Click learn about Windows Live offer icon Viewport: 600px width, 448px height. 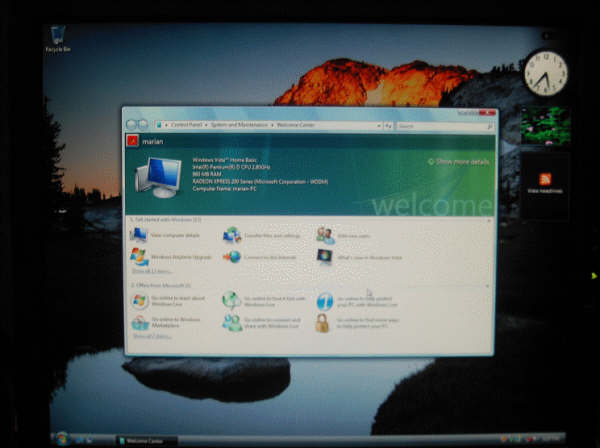click(140, 301)
